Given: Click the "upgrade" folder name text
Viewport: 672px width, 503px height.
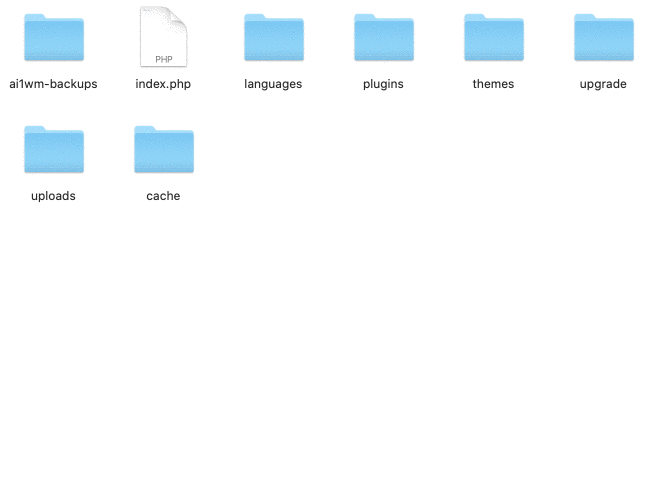Looking at the screenshot, I should click(x=603, y=84).
